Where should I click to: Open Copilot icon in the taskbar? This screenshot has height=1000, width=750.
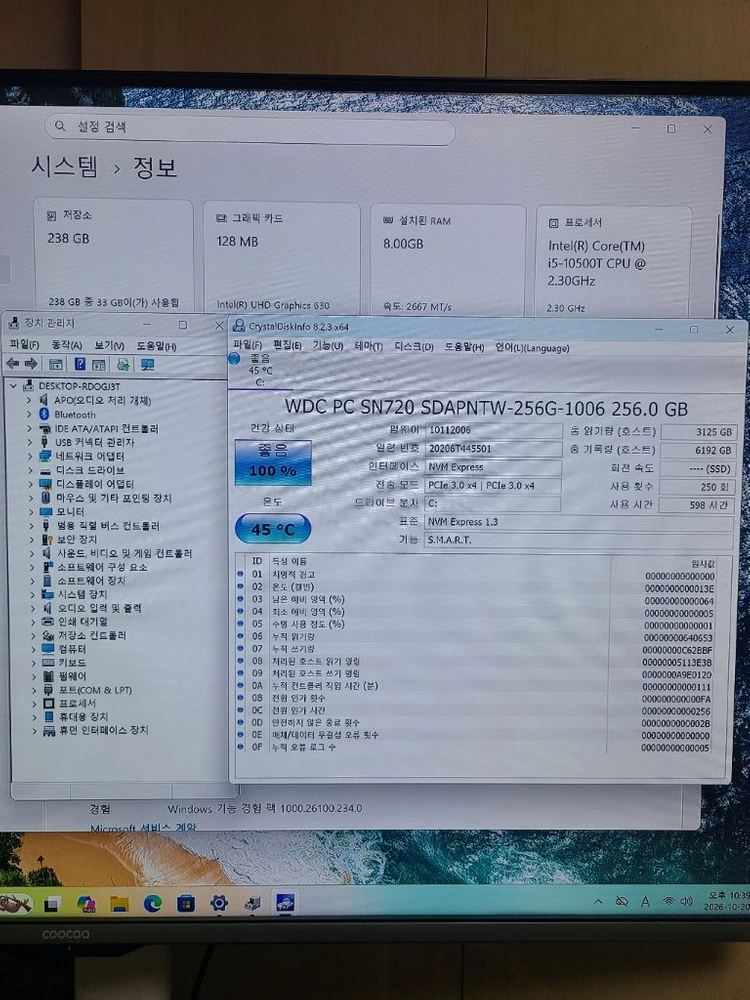pyautogui.click(x=85, y=904)
